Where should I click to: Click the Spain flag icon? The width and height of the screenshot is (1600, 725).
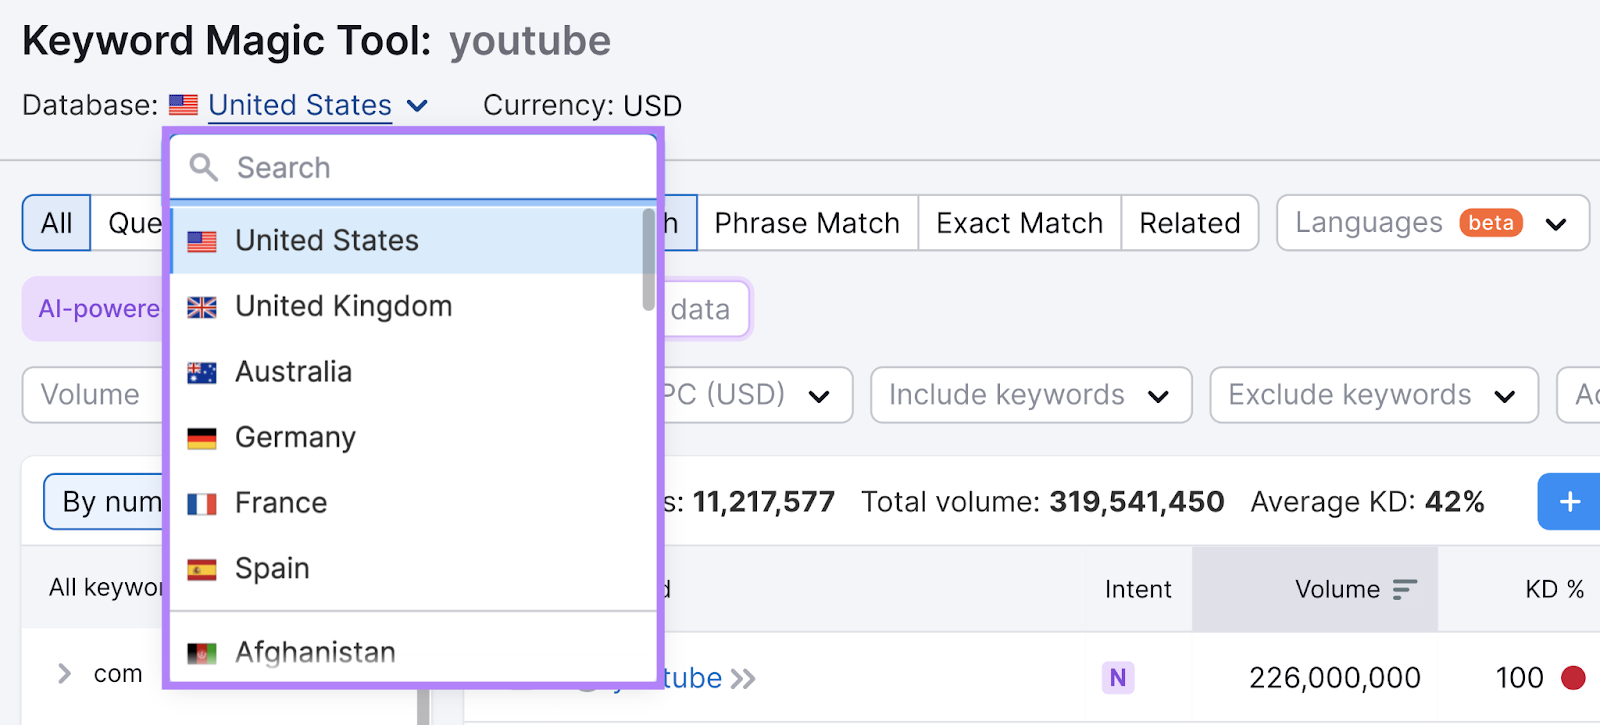tap(202, 569)
